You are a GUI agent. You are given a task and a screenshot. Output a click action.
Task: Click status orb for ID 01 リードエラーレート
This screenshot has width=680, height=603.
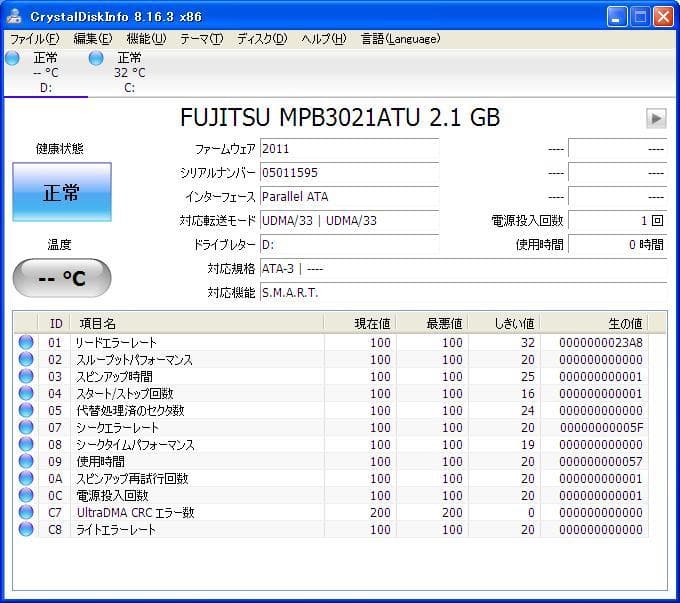[26, 342]
